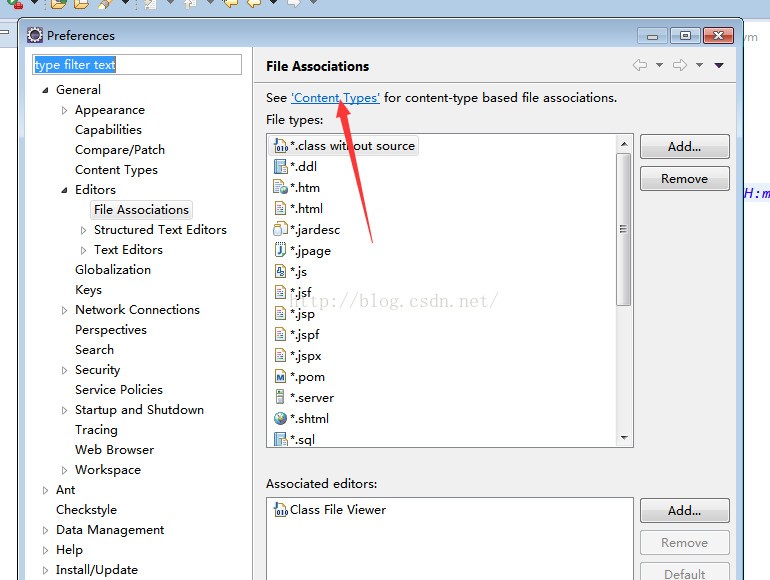Screen dimensions: 770x580
Task: Click the File types list scrollbar down arrow
Action: [x=624, y=438]
